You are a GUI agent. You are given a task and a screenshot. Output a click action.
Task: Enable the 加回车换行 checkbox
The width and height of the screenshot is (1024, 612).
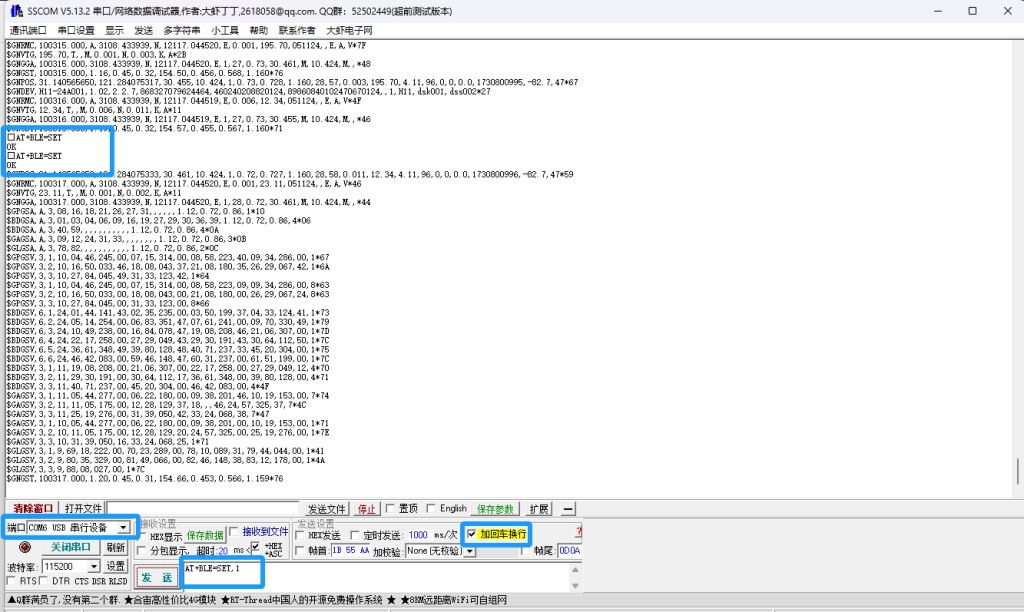click(473, 535)
